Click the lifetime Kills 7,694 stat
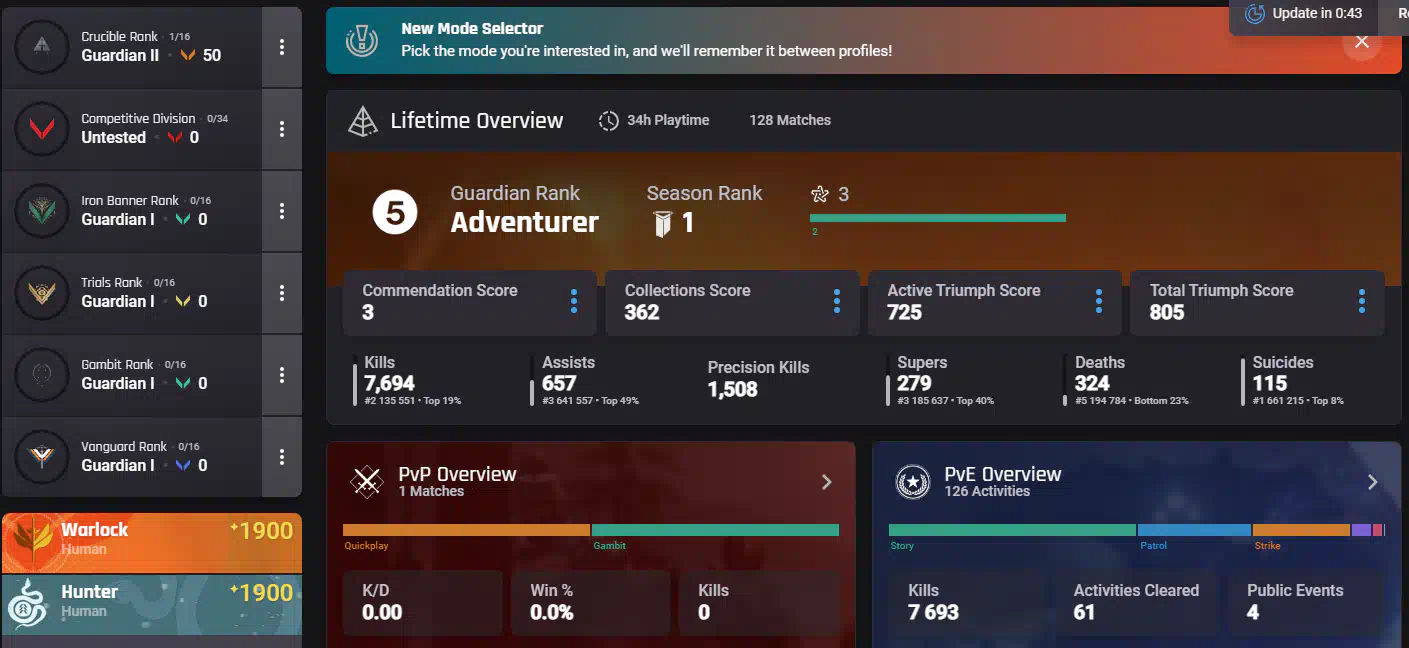This screenshot has width=1409, height=648. (408, 381)
